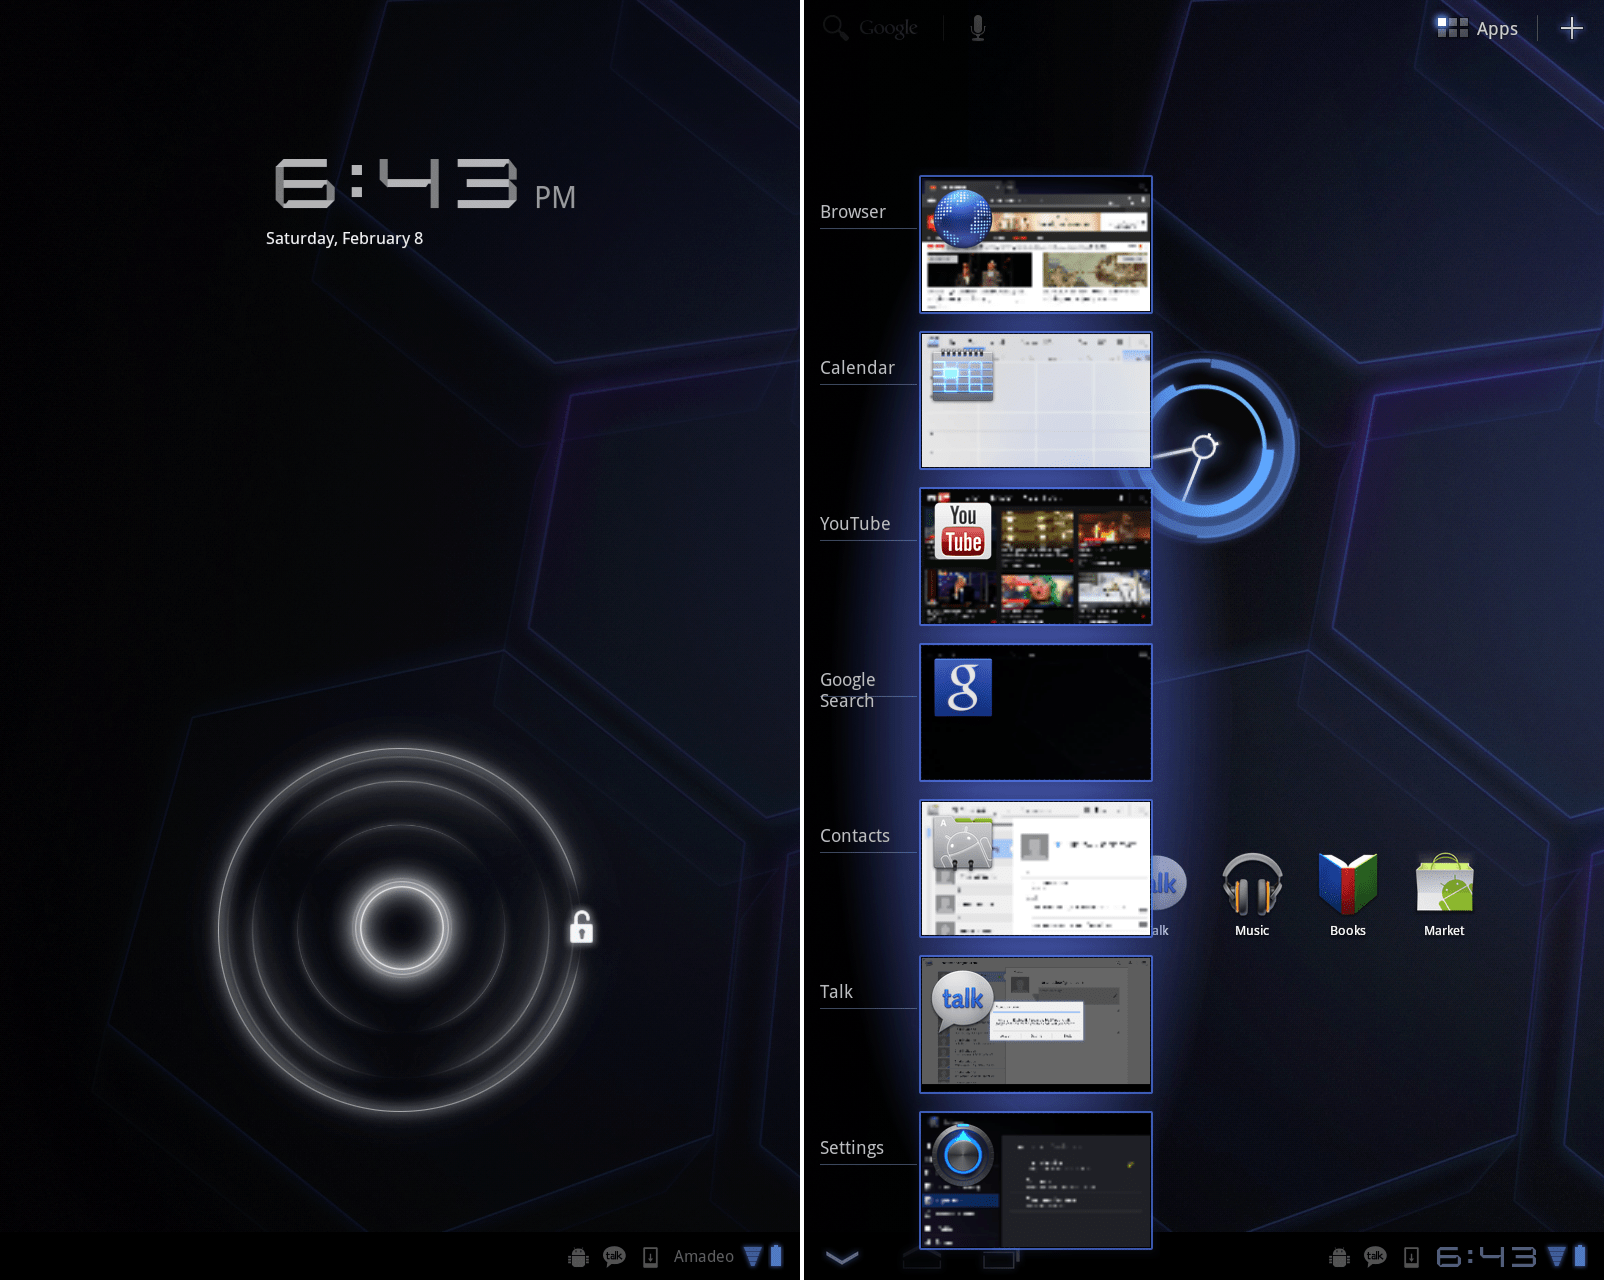This screenshot has height=1280, width=1611.
Task: Tap the back chevron in system bar
Action: 842,1257
